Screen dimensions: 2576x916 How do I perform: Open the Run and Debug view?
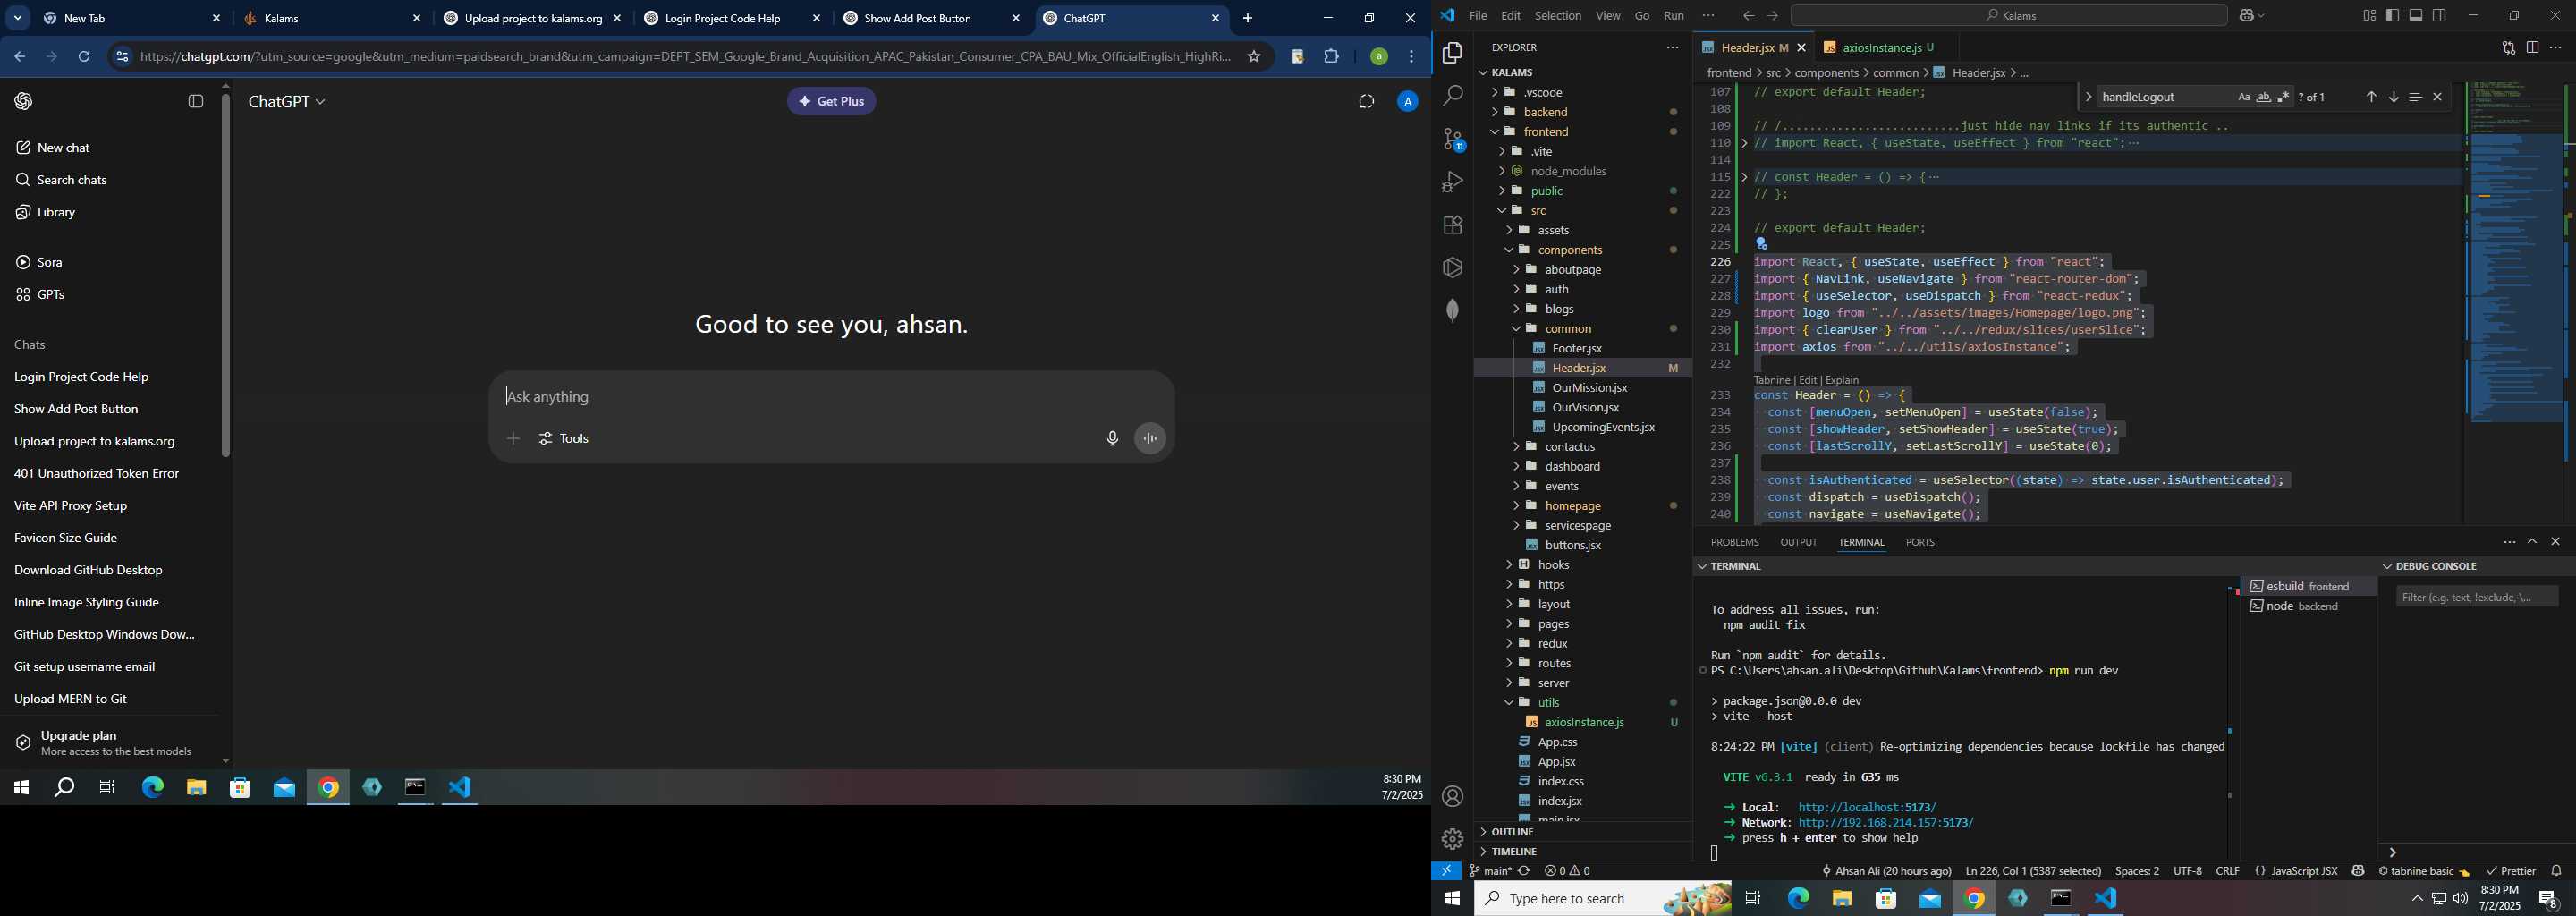click(1452, 182)
